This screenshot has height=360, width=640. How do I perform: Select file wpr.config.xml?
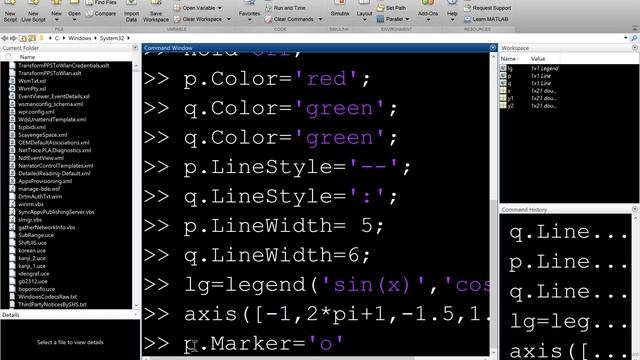pyautogui.click(x=36, y=112)
